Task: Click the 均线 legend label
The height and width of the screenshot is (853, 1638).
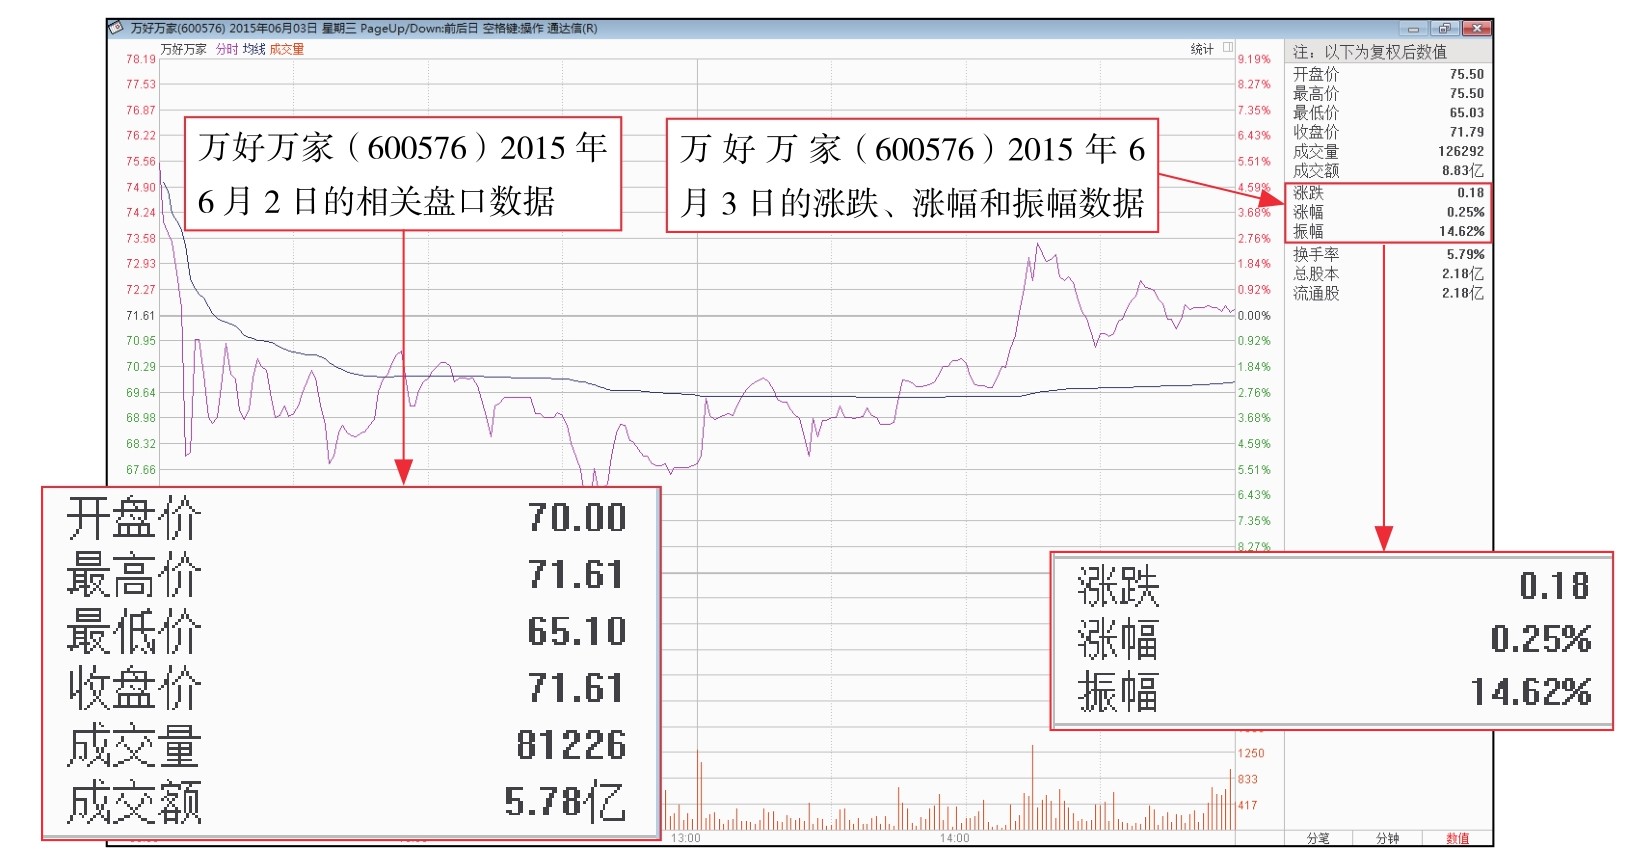Action: 254,49
